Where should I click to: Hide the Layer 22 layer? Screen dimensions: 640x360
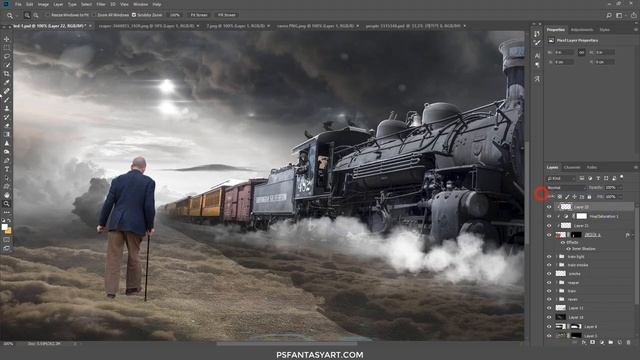pos(549,207)
